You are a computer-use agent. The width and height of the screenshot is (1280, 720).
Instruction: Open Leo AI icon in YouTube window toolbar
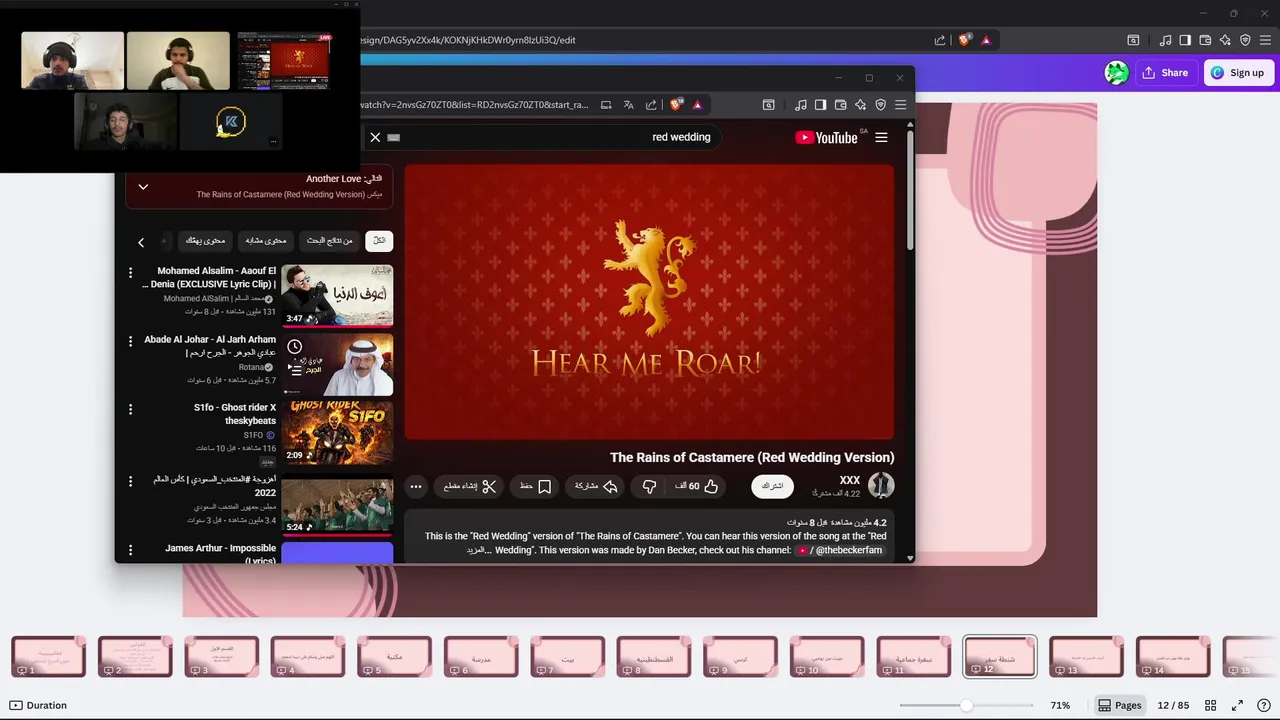click(860, 104)
